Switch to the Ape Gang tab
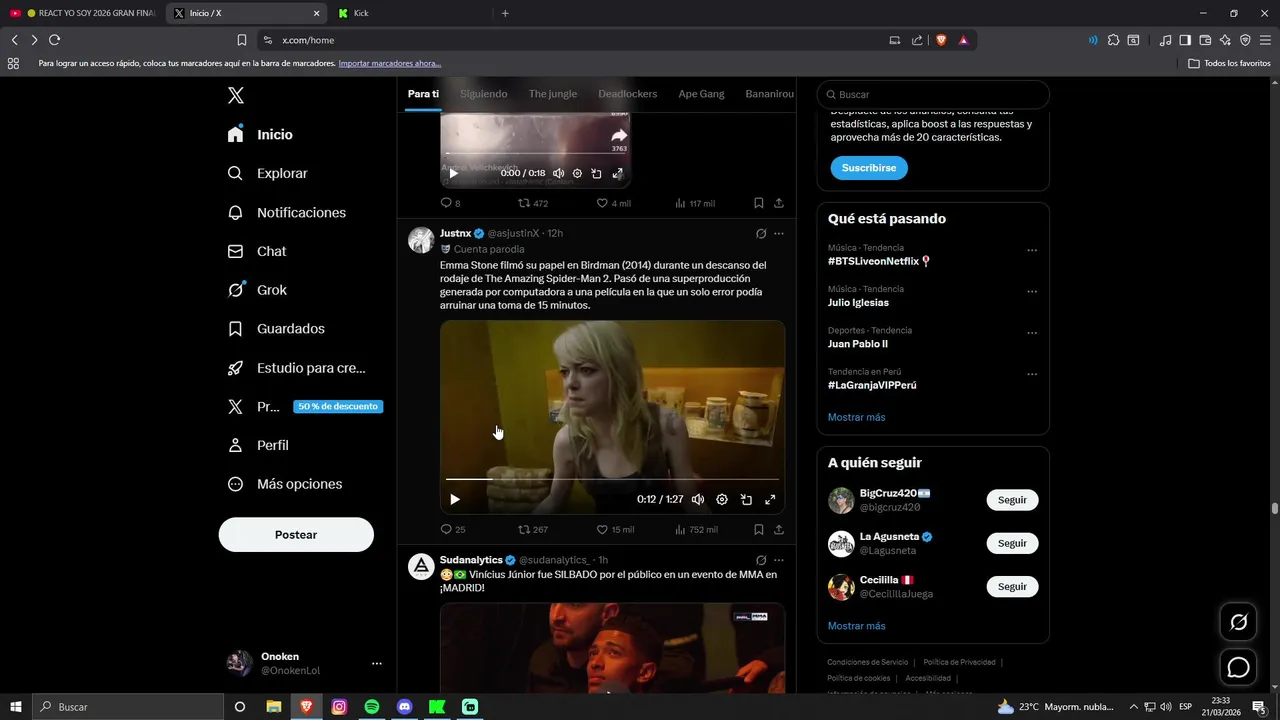1280x720 pixels. (701, 94)
